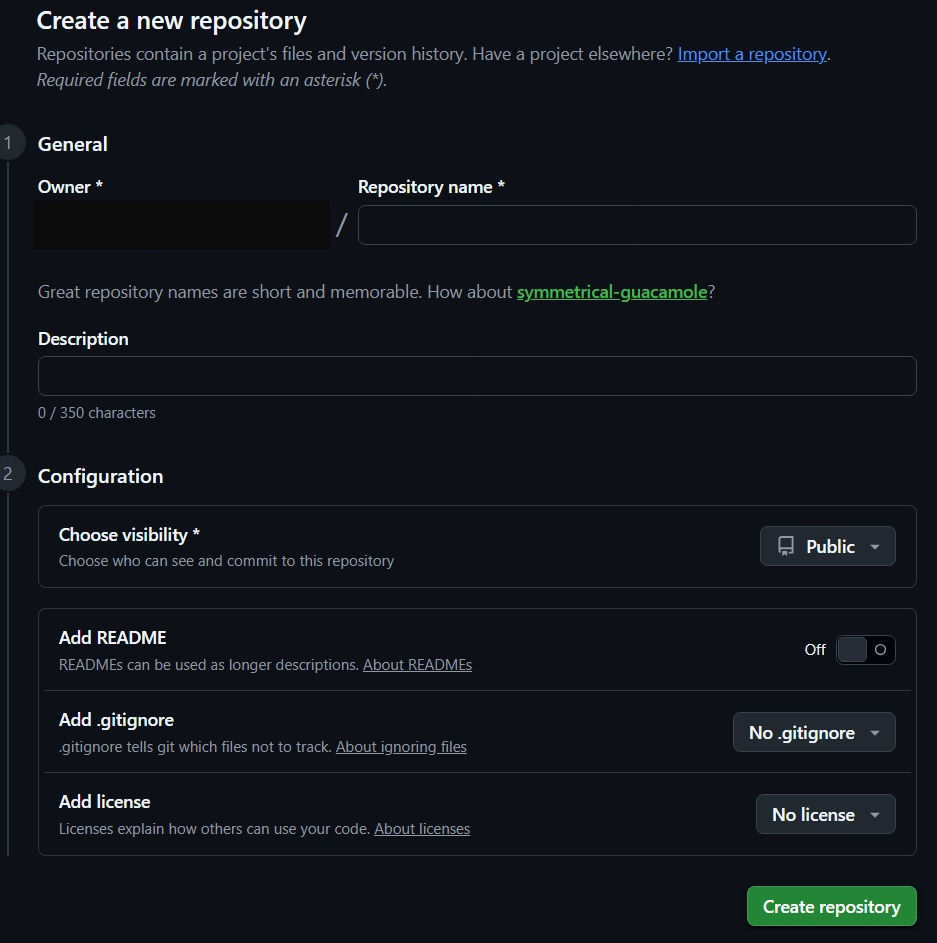Click the 'Create a new repository' heading

coord(171,21)
